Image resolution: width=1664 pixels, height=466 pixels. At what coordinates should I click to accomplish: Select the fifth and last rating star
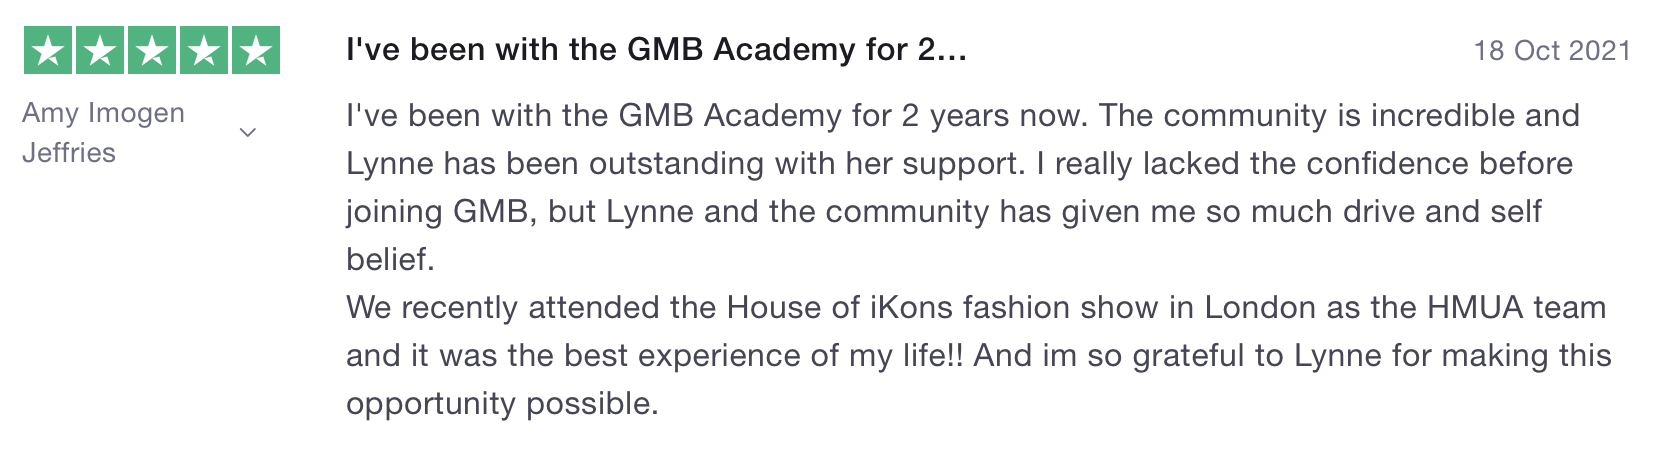click(x=256, y=50)
